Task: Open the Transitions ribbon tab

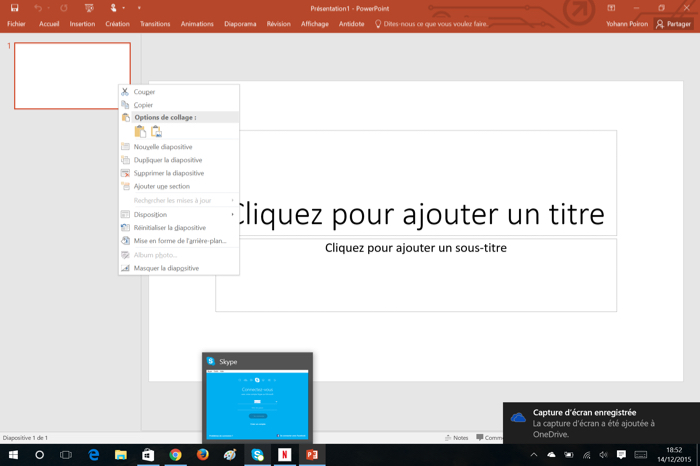Action: [x=155, y=24]
